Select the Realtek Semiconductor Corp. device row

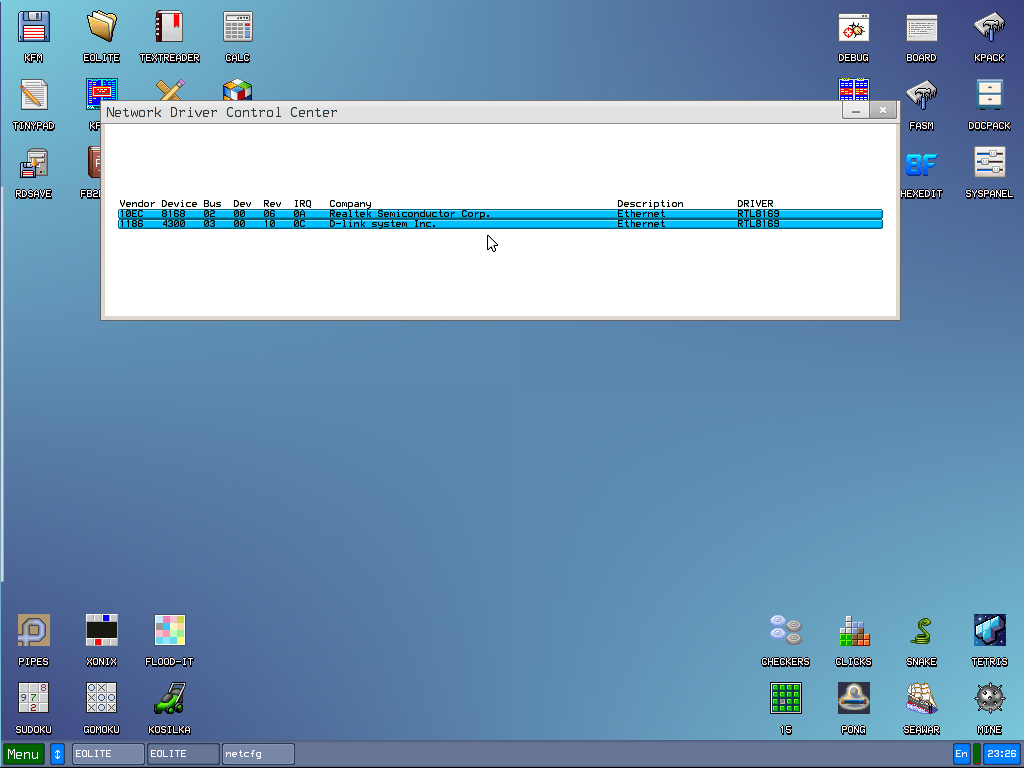click(x=500, y=214)
